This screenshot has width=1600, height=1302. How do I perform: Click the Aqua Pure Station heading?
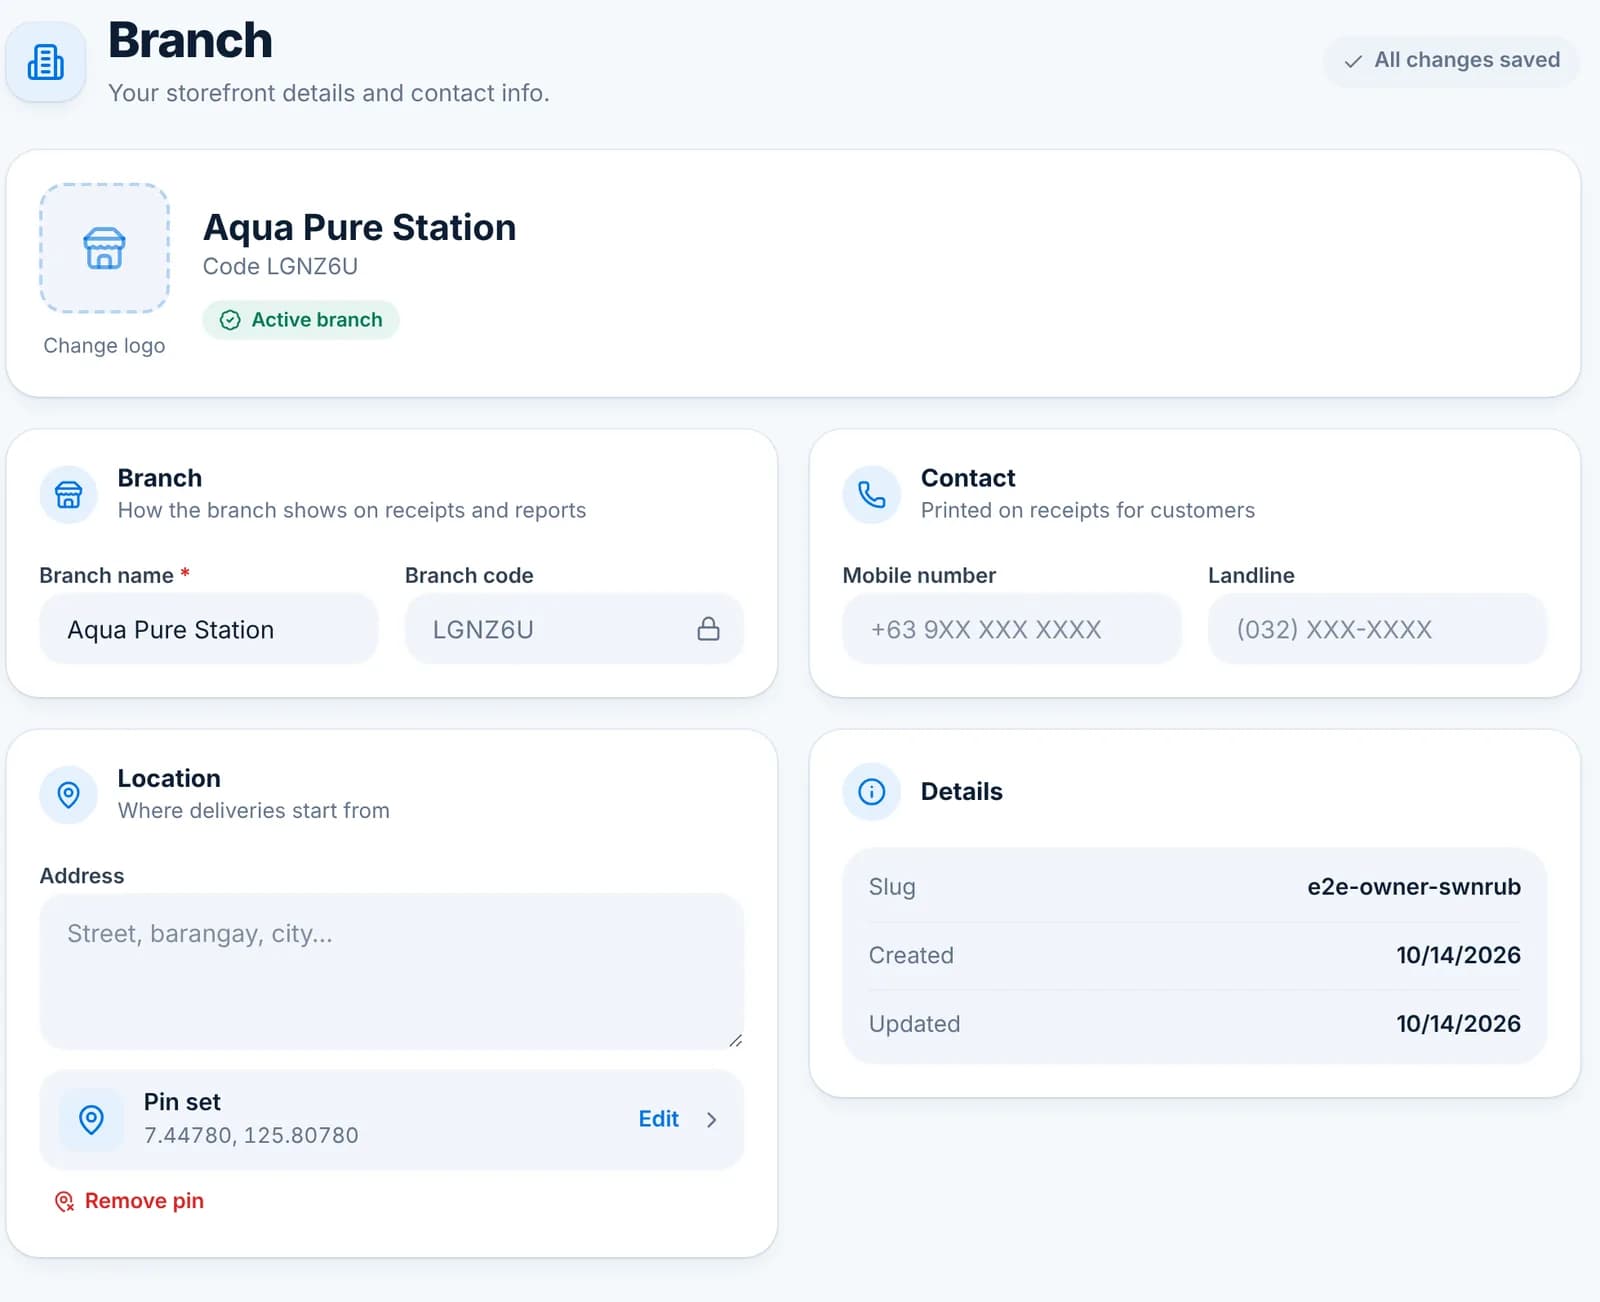pyautogui.click(x=359, y=227)
